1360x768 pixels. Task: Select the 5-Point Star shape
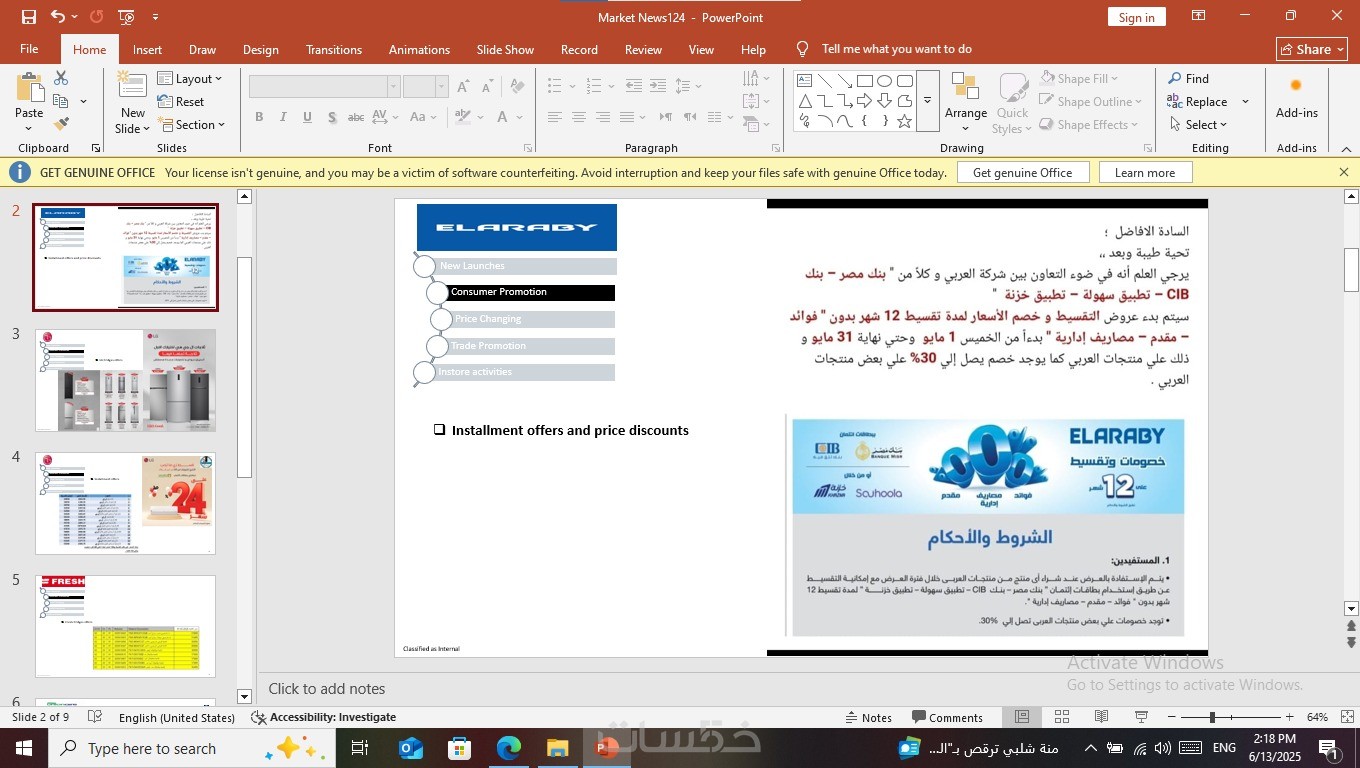pos(905,121)
